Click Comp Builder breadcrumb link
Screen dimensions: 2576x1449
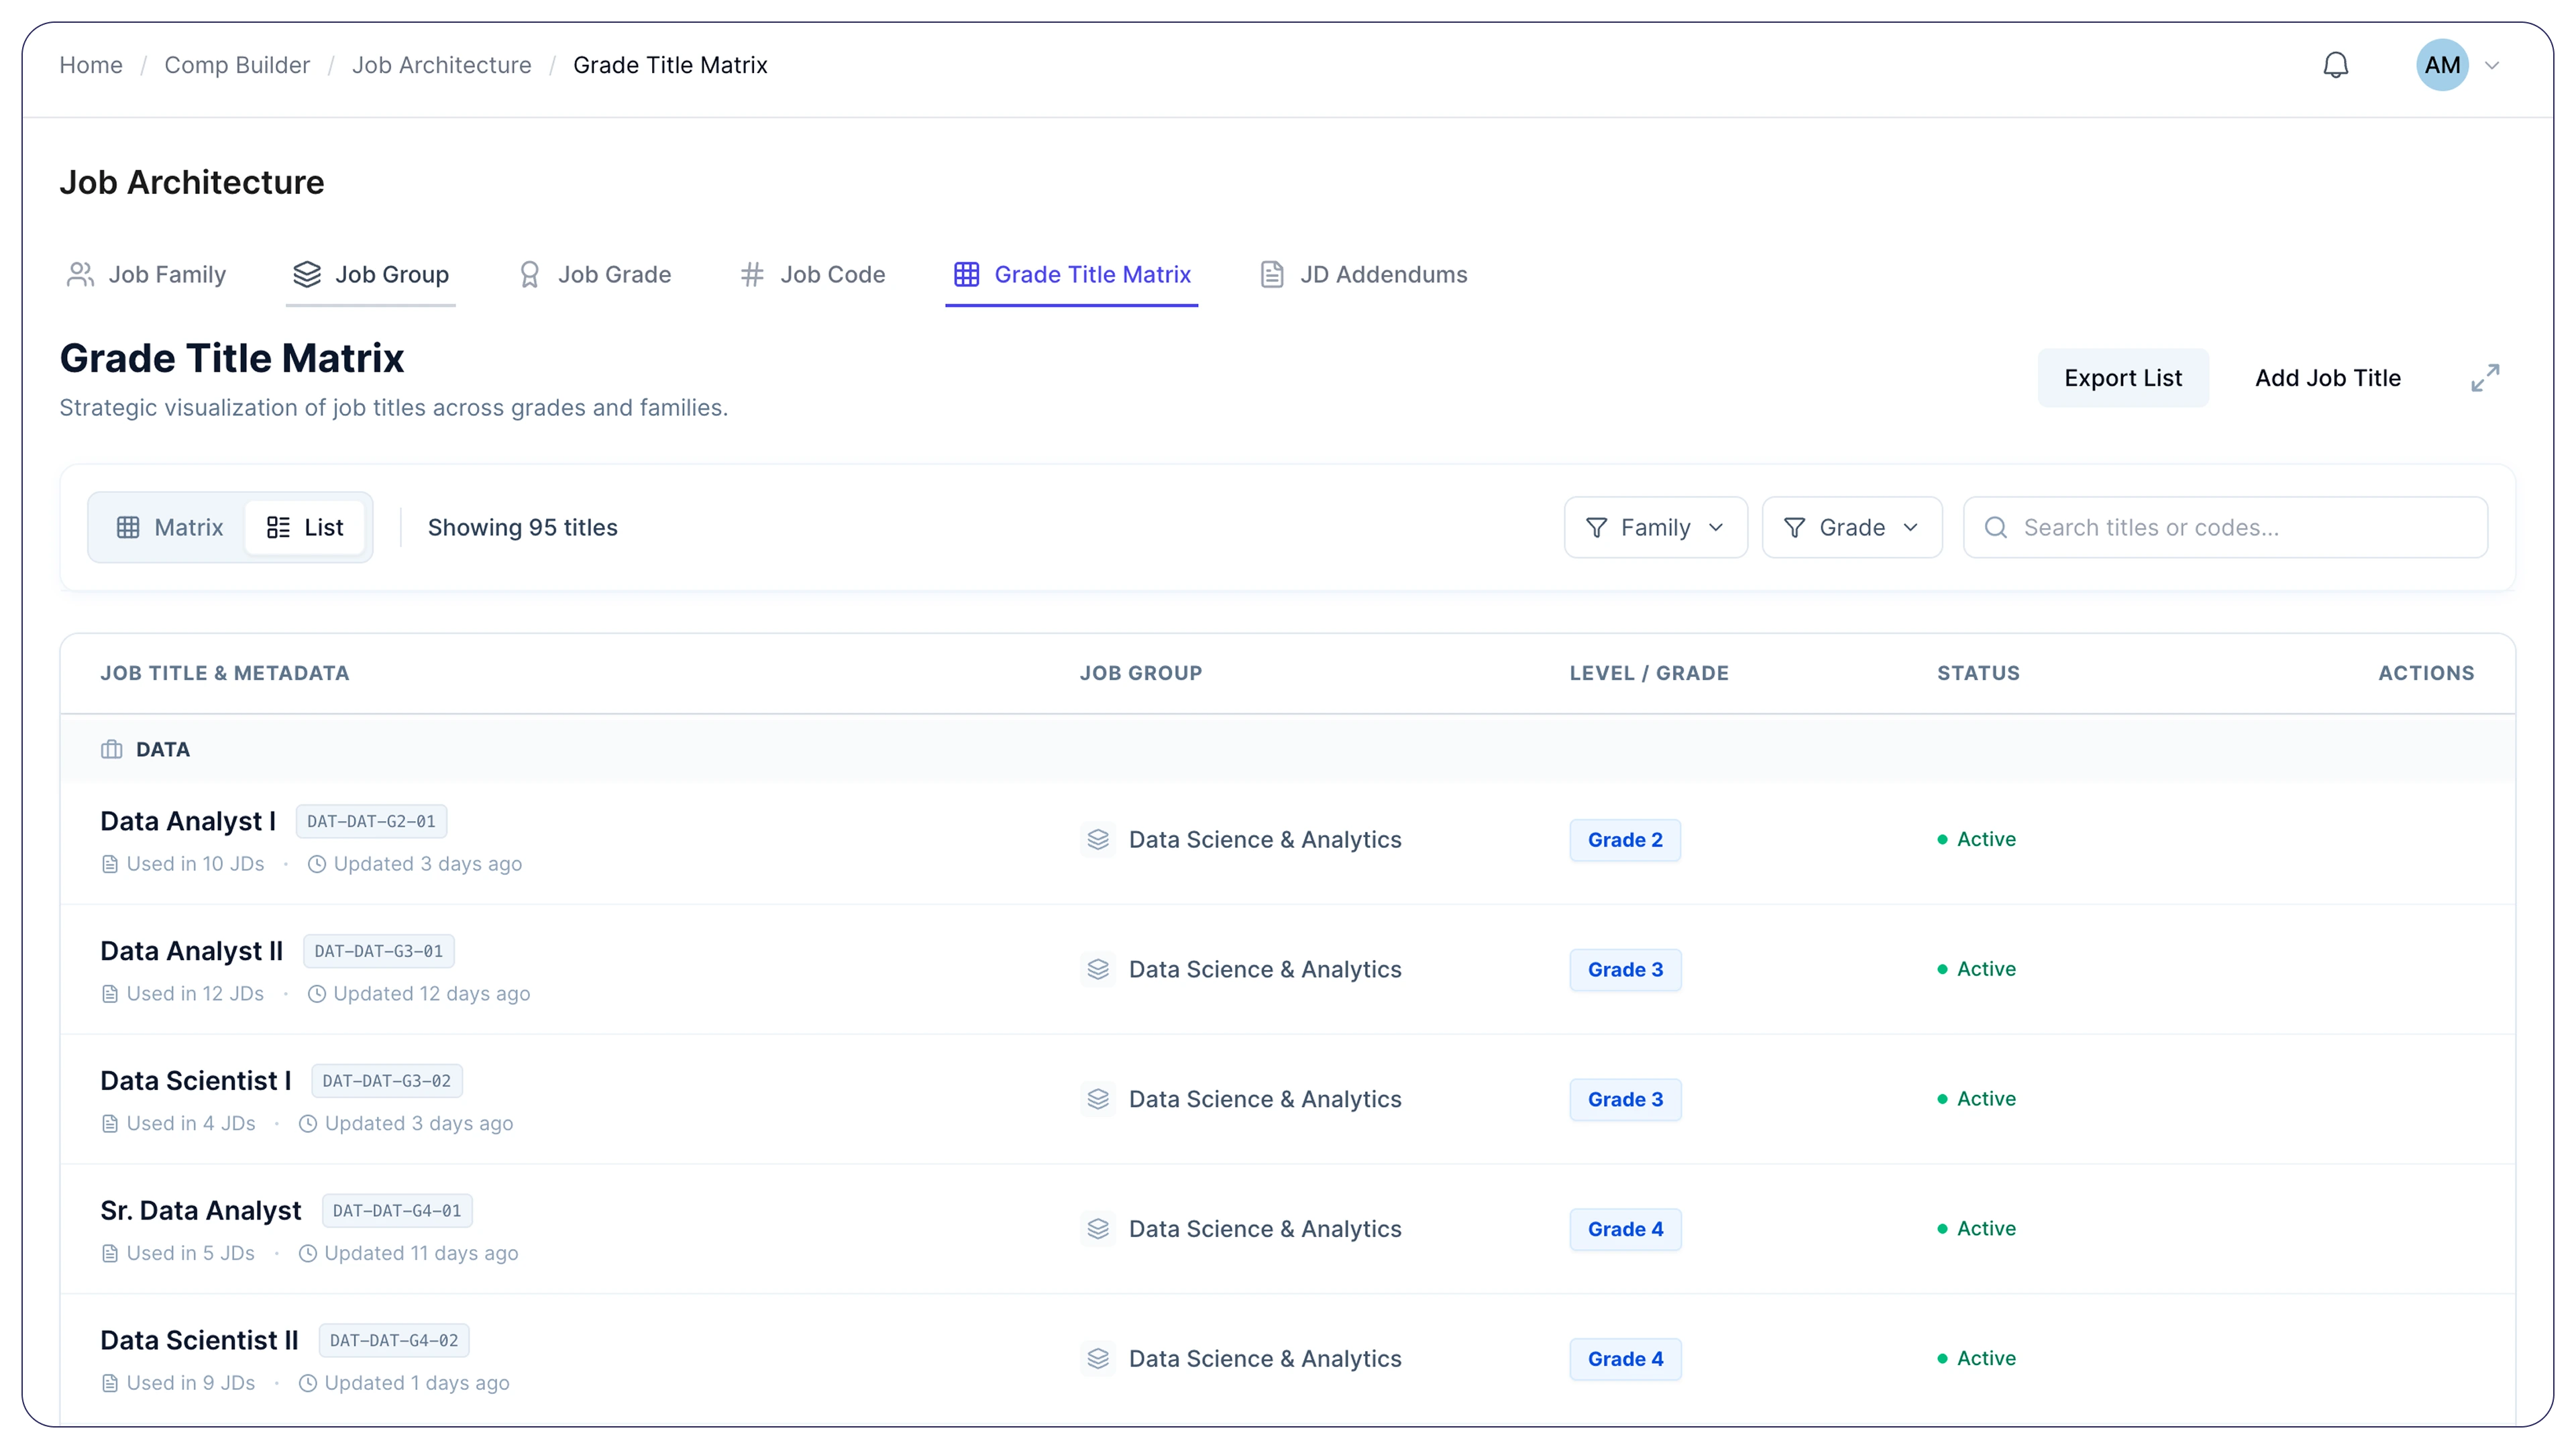point(237,65)
